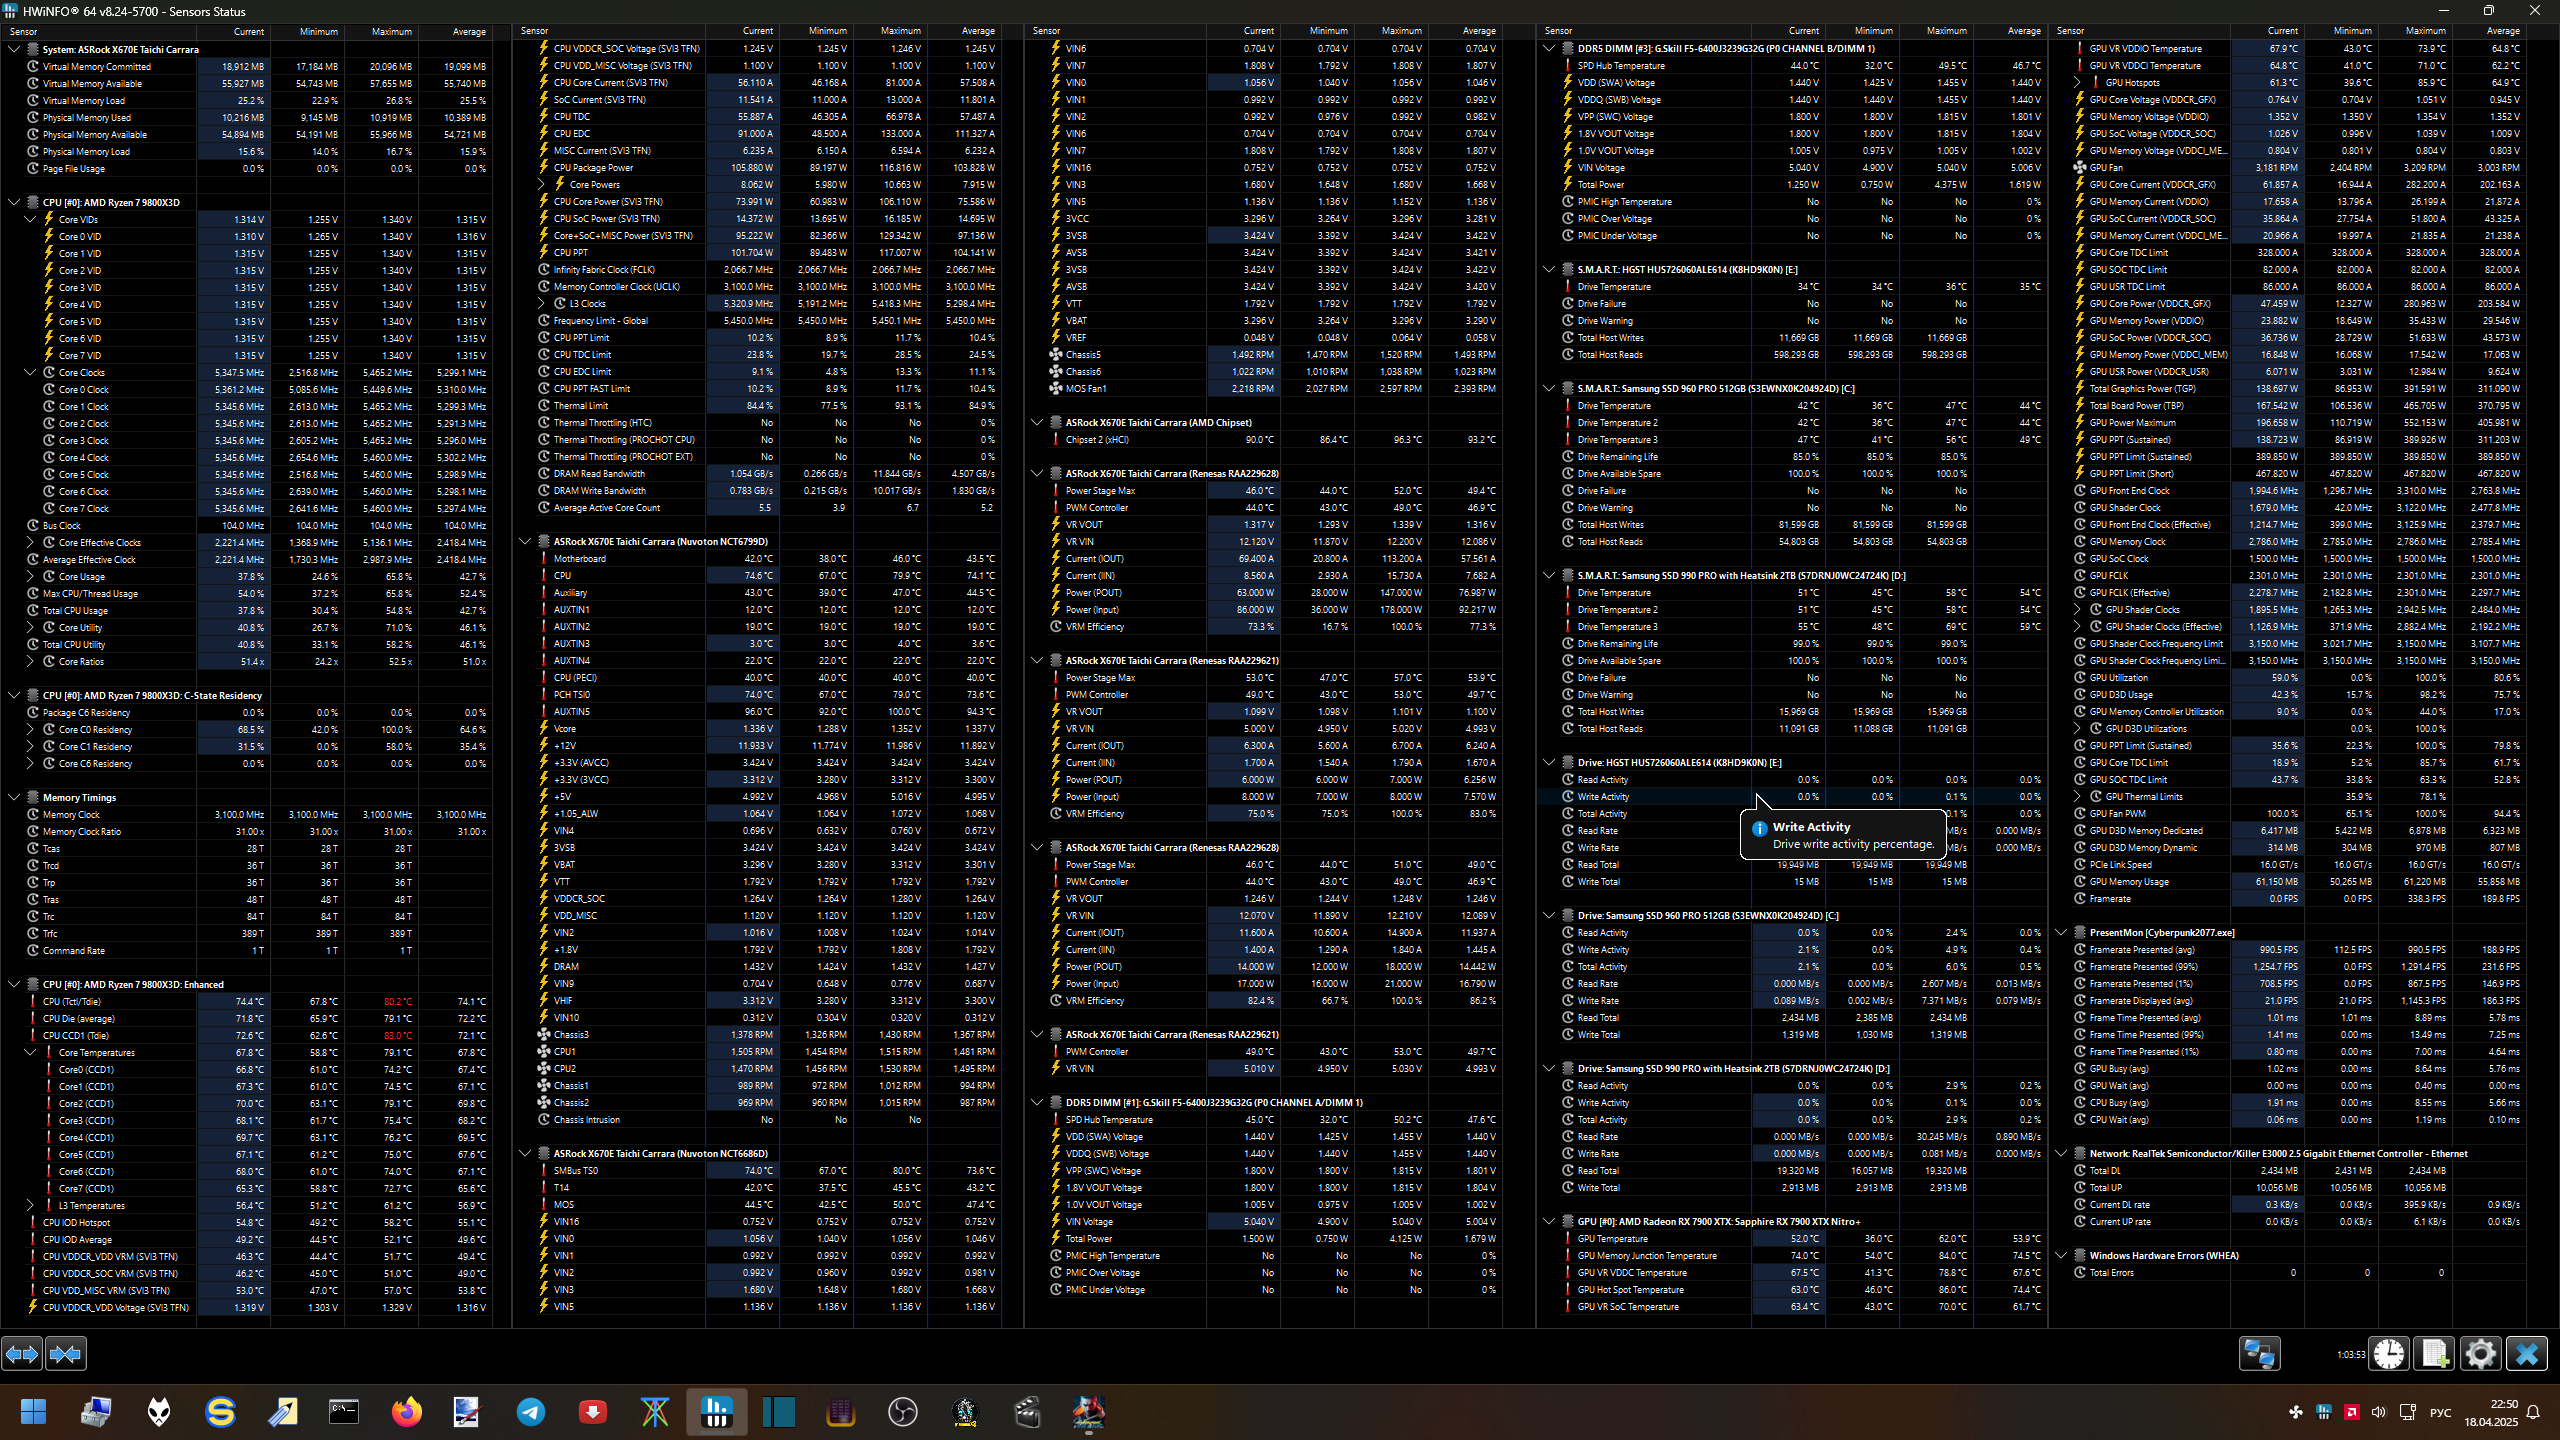Collapse the PresentMon Cyberpunk2077 section
The image size is (2560, 1440).
point(2061,933)
